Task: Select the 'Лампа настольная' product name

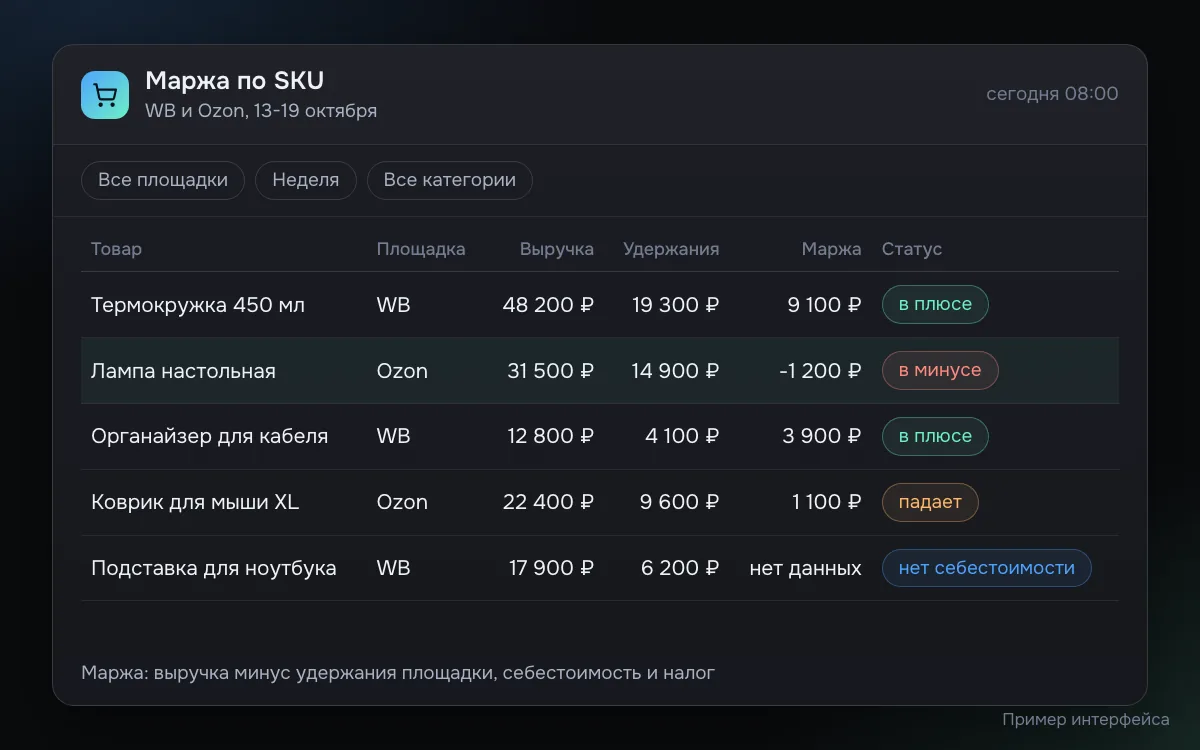Action: pyautogui.click(x=183, y=371)
